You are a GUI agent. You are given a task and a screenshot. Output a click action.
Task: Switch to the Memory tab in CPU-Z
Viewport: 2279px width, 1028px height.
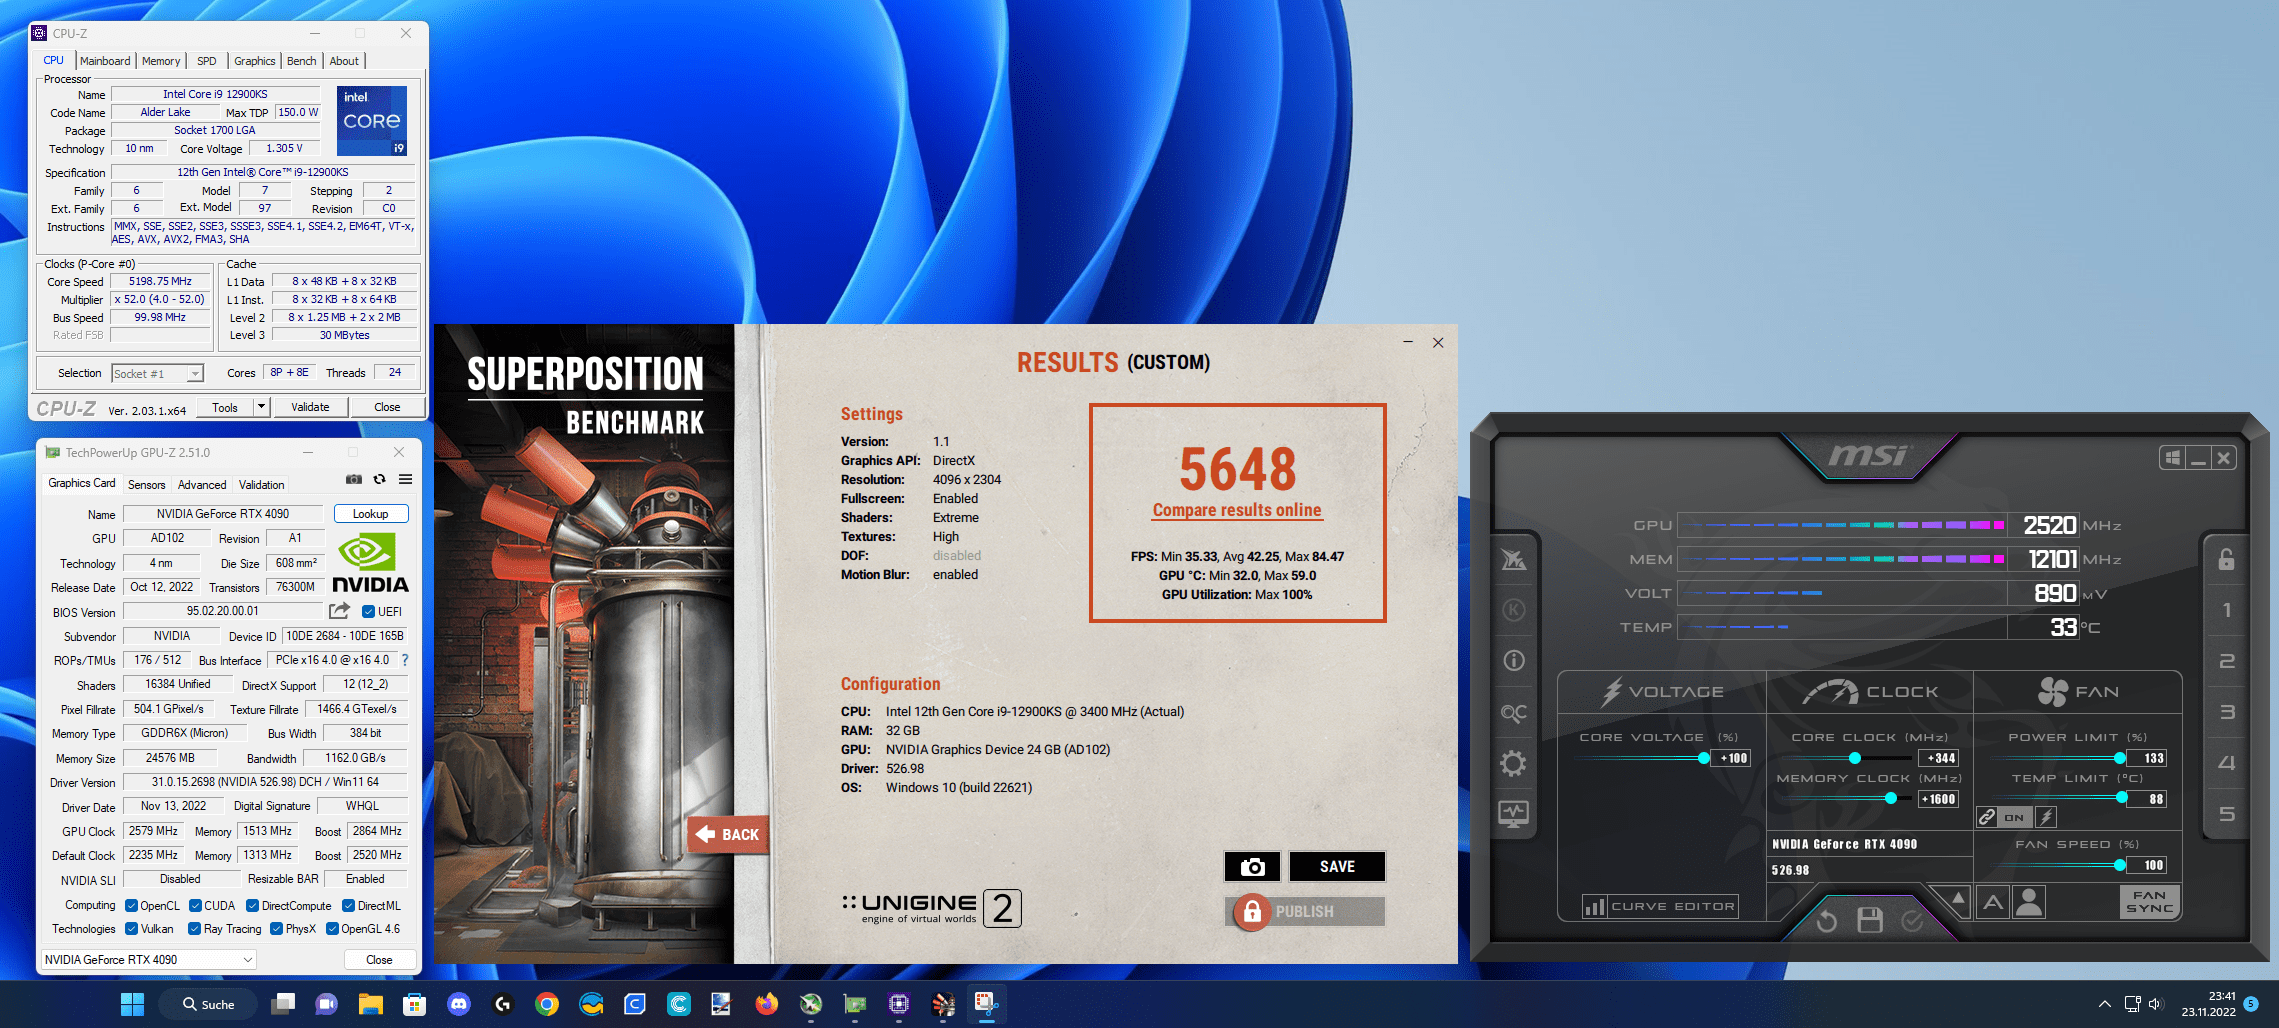(161, 61)
